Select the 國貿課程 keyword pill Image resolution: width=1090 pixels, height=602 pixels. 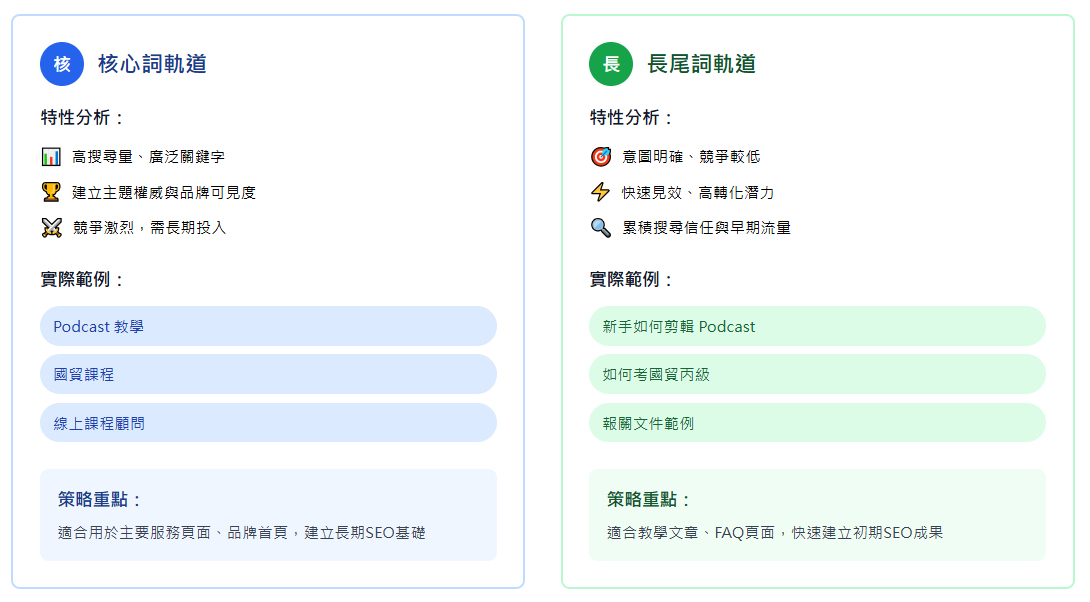tap(268, 374)
